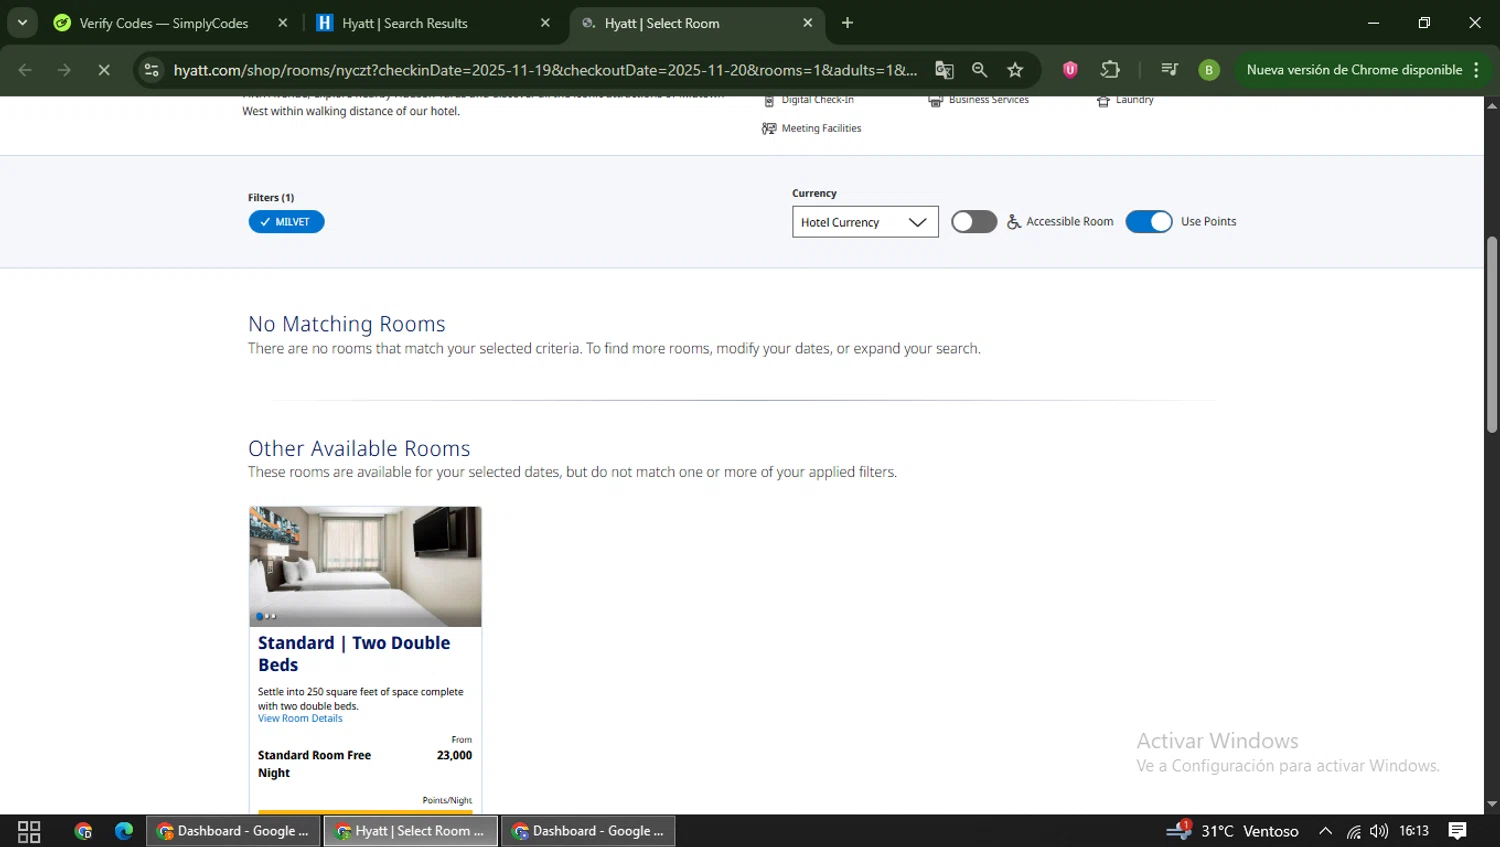1500x847 pixels.
Task: Show hidden system tray icons chevron
Action: pyautogui.click(x=1325, y=831)
